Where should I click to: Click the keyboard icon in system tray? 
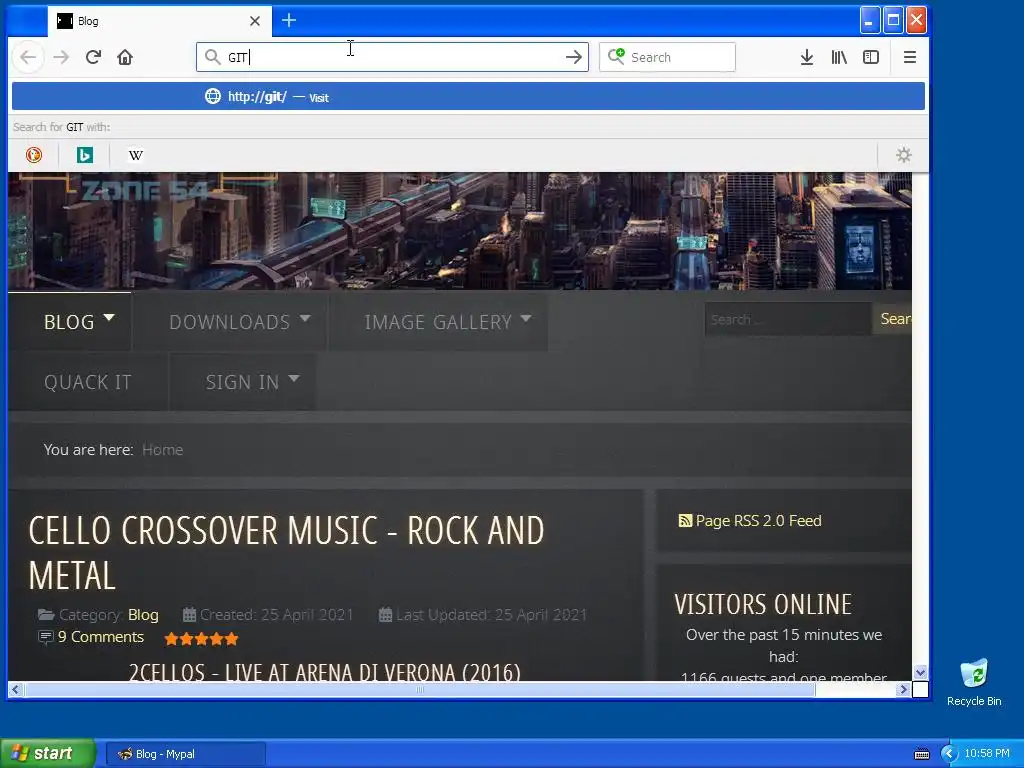pyautogui.click(x=921, y=754)
